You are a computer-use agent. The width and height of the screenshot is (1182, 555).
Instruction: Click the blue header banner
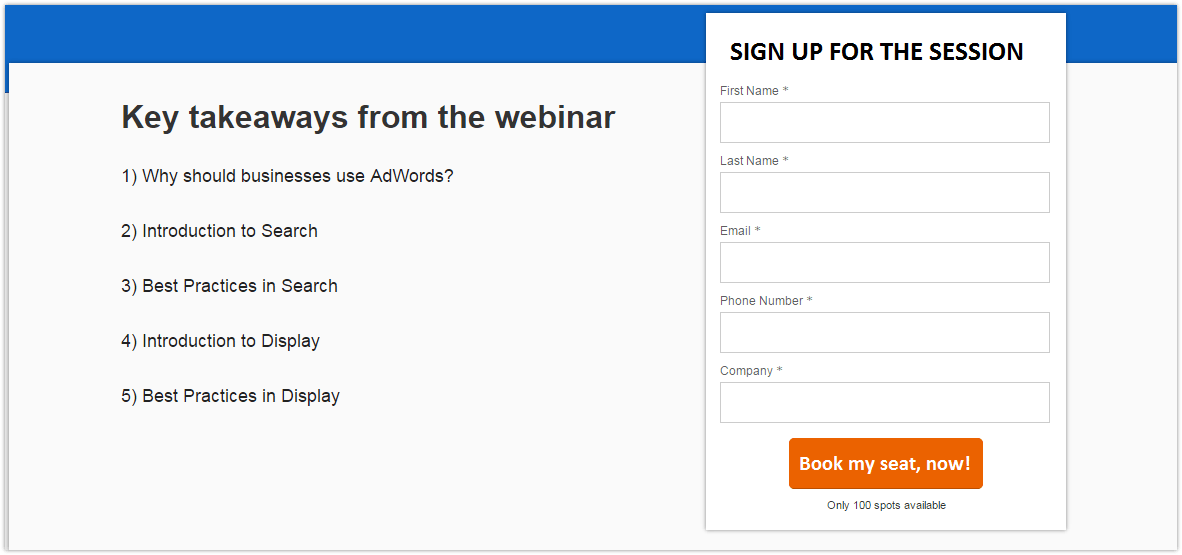pyautogui.click(x=350, y=35)
